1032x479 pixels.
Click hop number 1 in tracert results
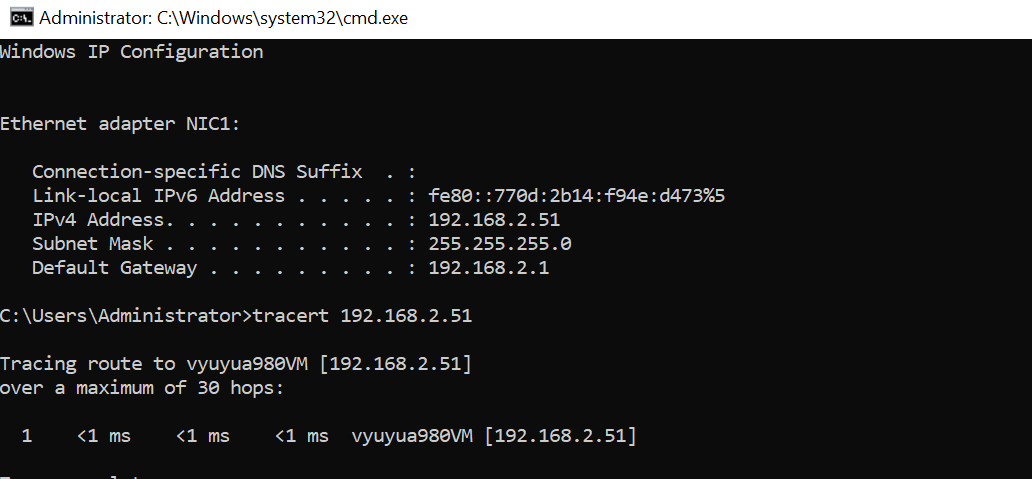tap(27, 436)
